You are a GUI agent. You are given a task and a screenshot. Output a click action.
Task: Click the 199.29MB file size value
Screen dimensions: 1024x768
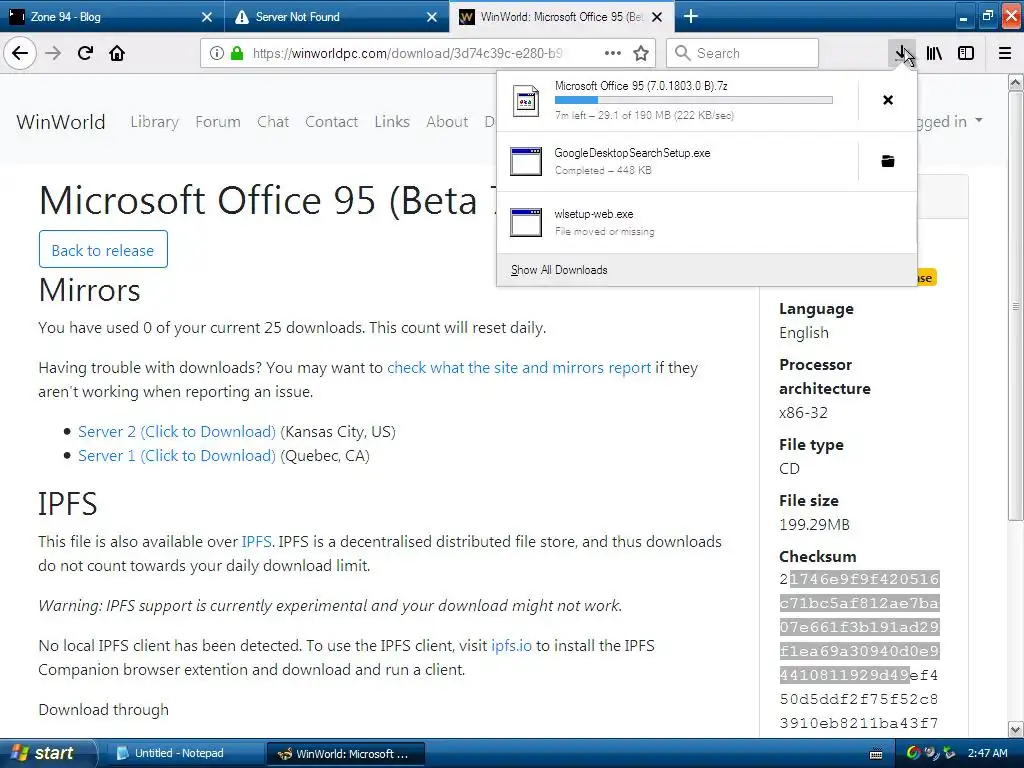(x=814, y=524)
